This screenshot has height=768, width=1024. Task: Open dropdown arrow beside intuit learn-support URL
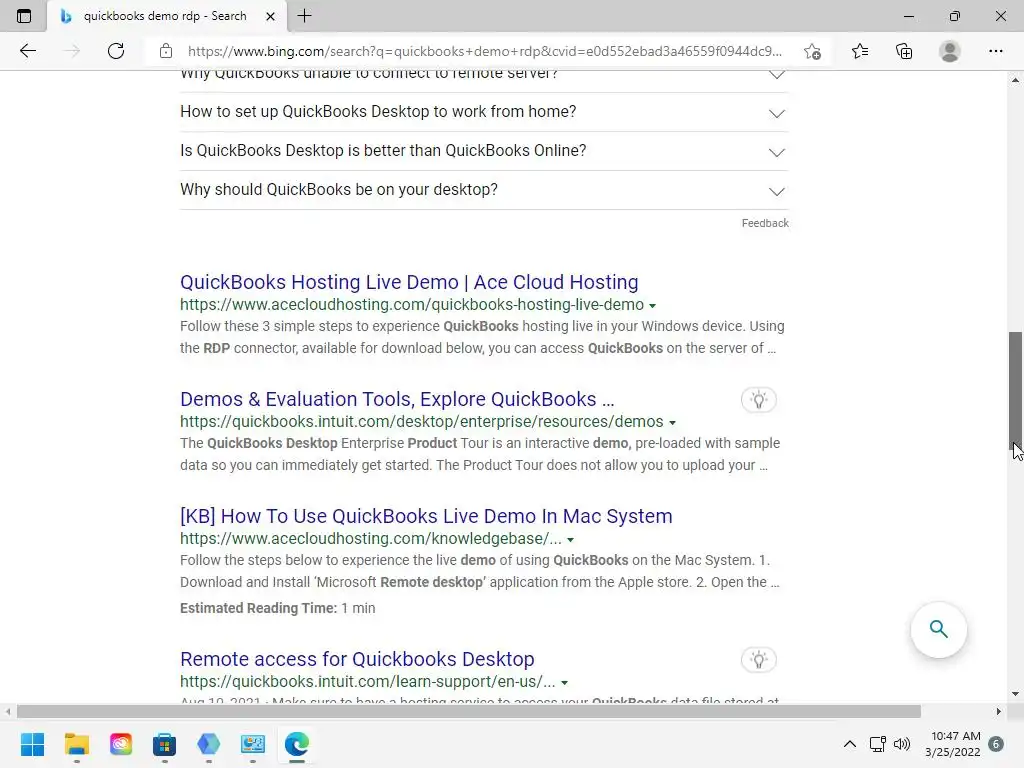coord(564,682)
